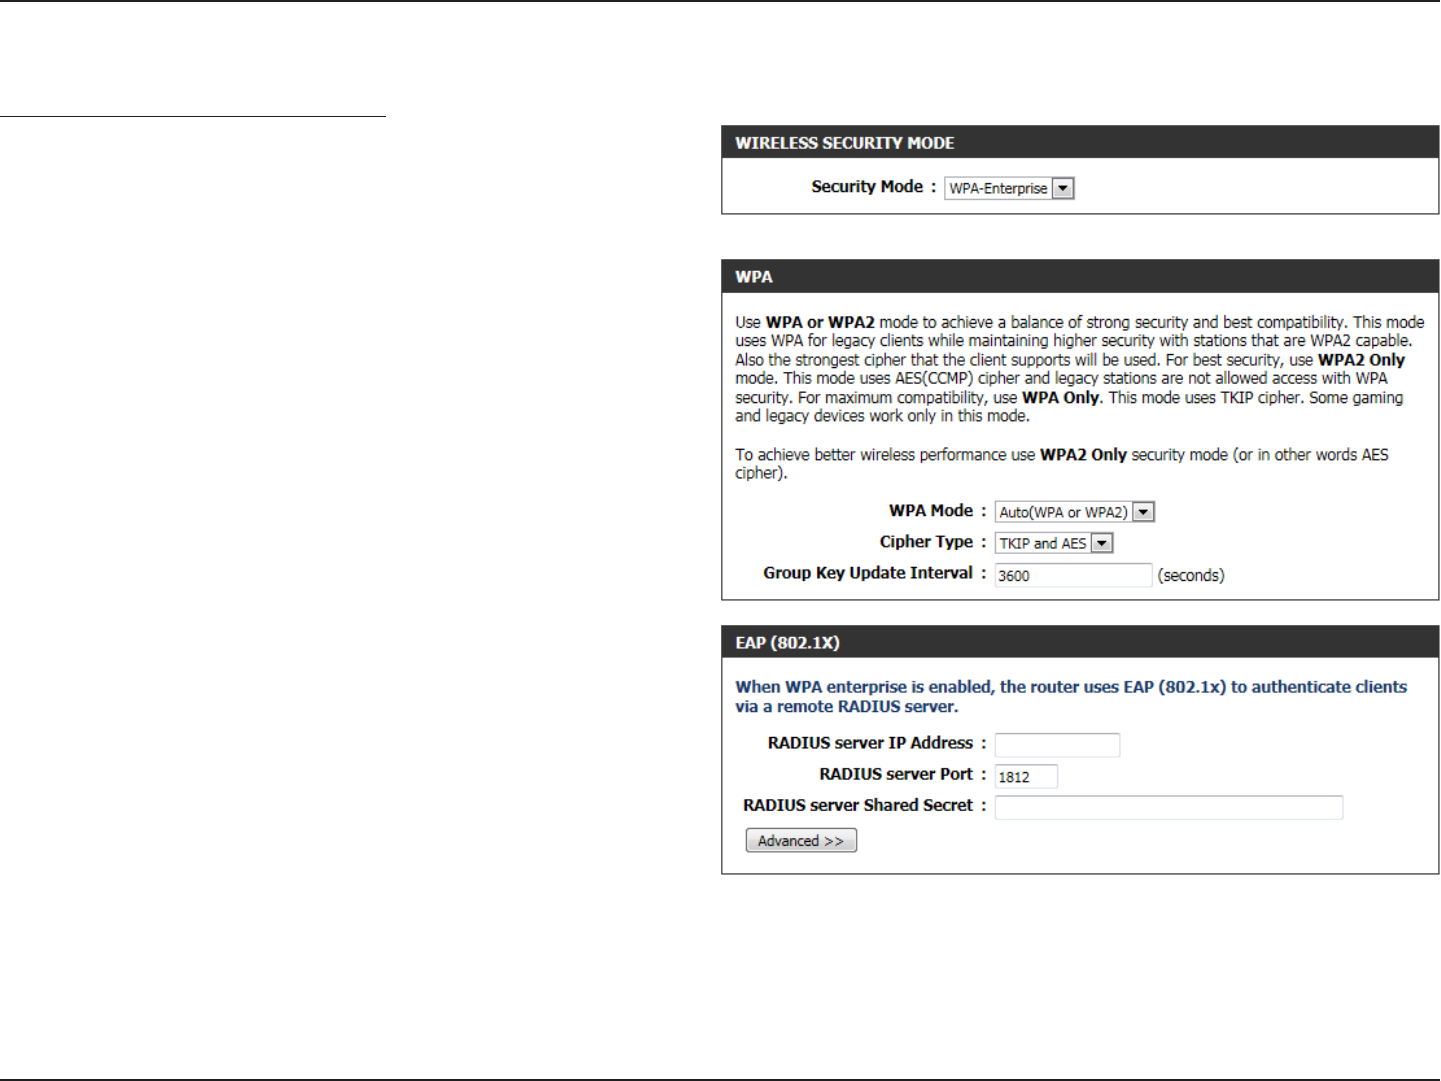1441x1081 pixels.
Task: Click the RADIUS server Shared Secret label
Action: tap(858, 805)
